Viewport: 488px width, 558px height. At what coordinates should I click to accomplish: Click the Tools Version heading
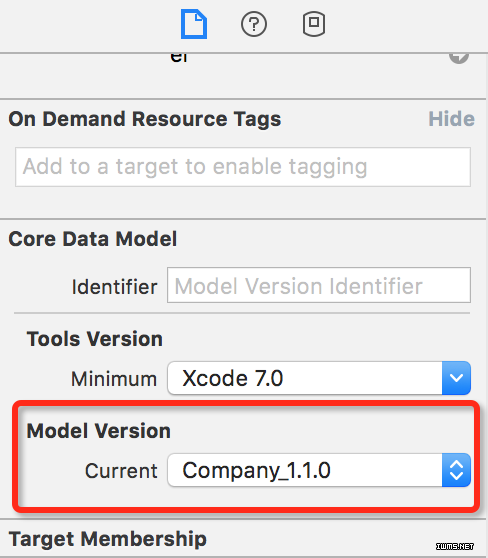pyautogui.click(x=95, y=338)
